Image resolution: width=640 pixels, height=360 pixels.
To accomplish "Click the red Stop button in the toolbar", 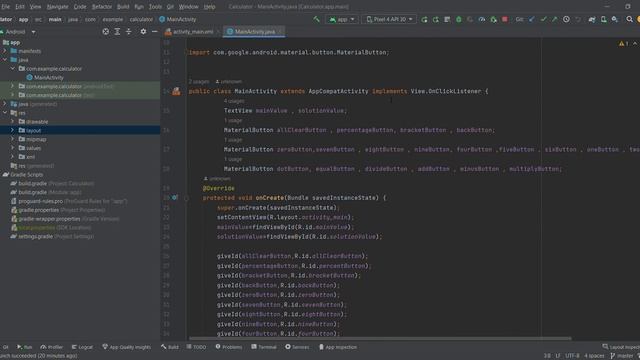I will [x=505, y=19].
